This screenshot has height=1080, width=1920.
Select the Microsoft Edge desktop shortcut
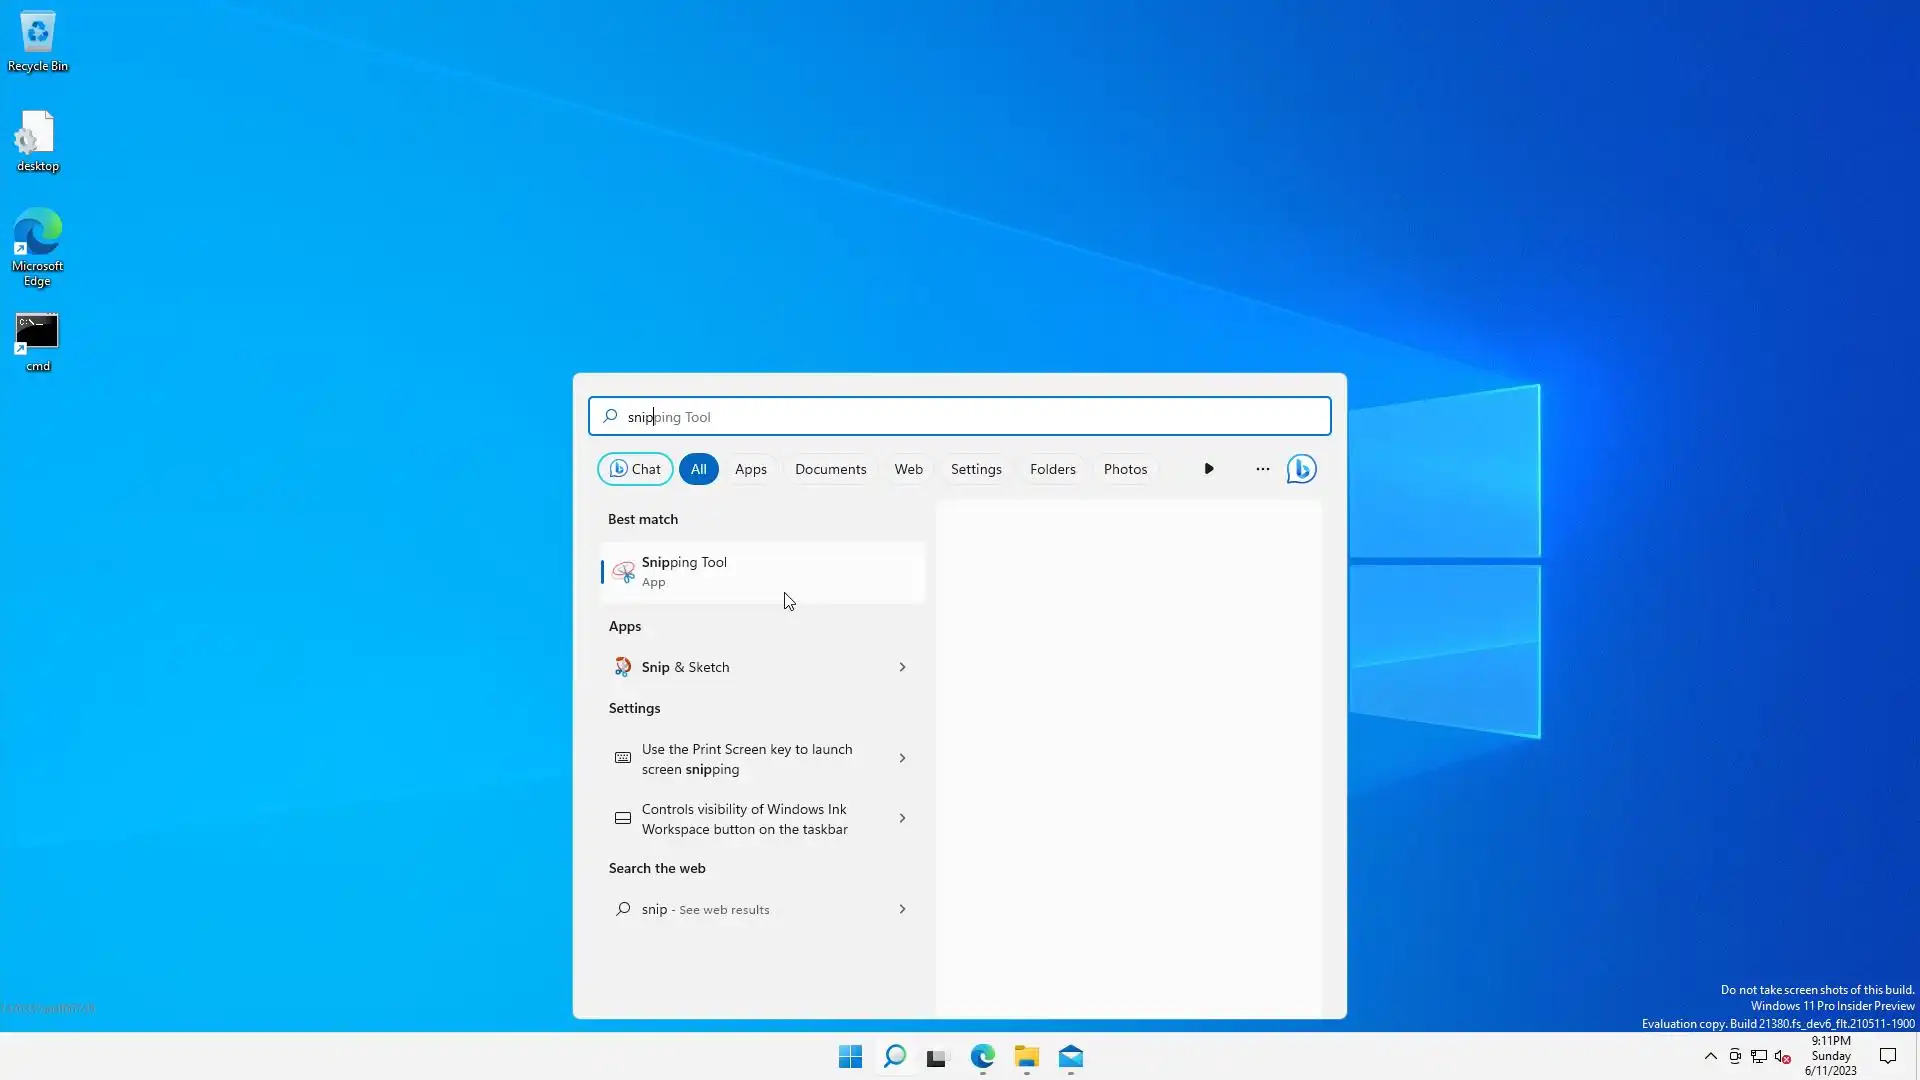pos(37,246)
